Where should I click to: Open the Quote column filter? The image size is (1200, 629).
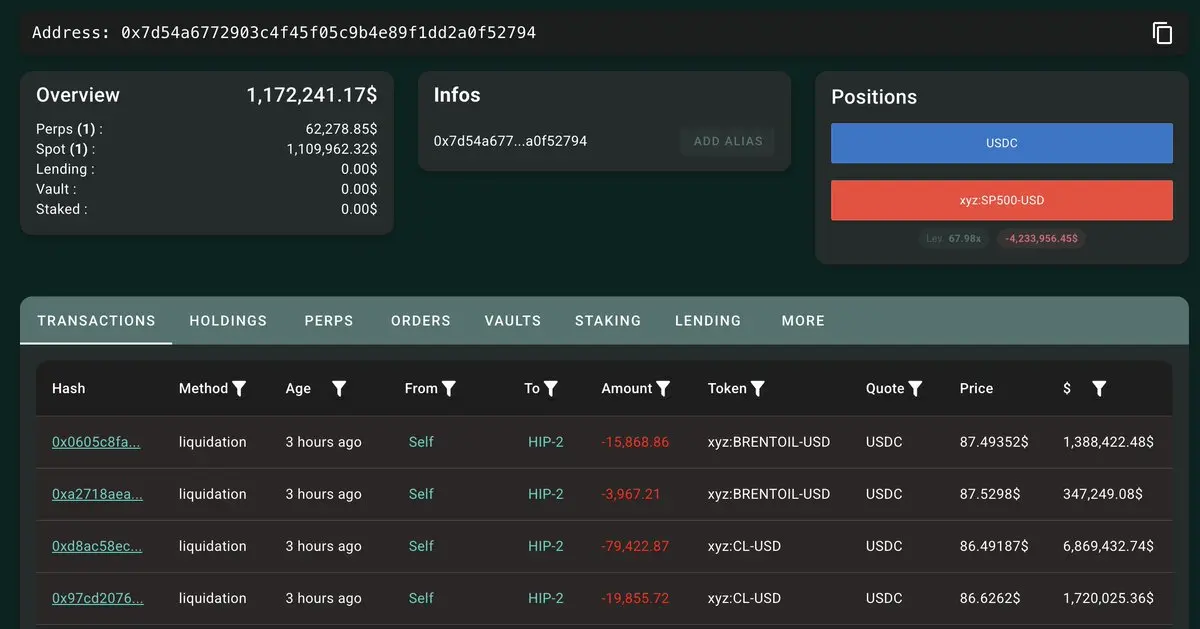point(916,389)
